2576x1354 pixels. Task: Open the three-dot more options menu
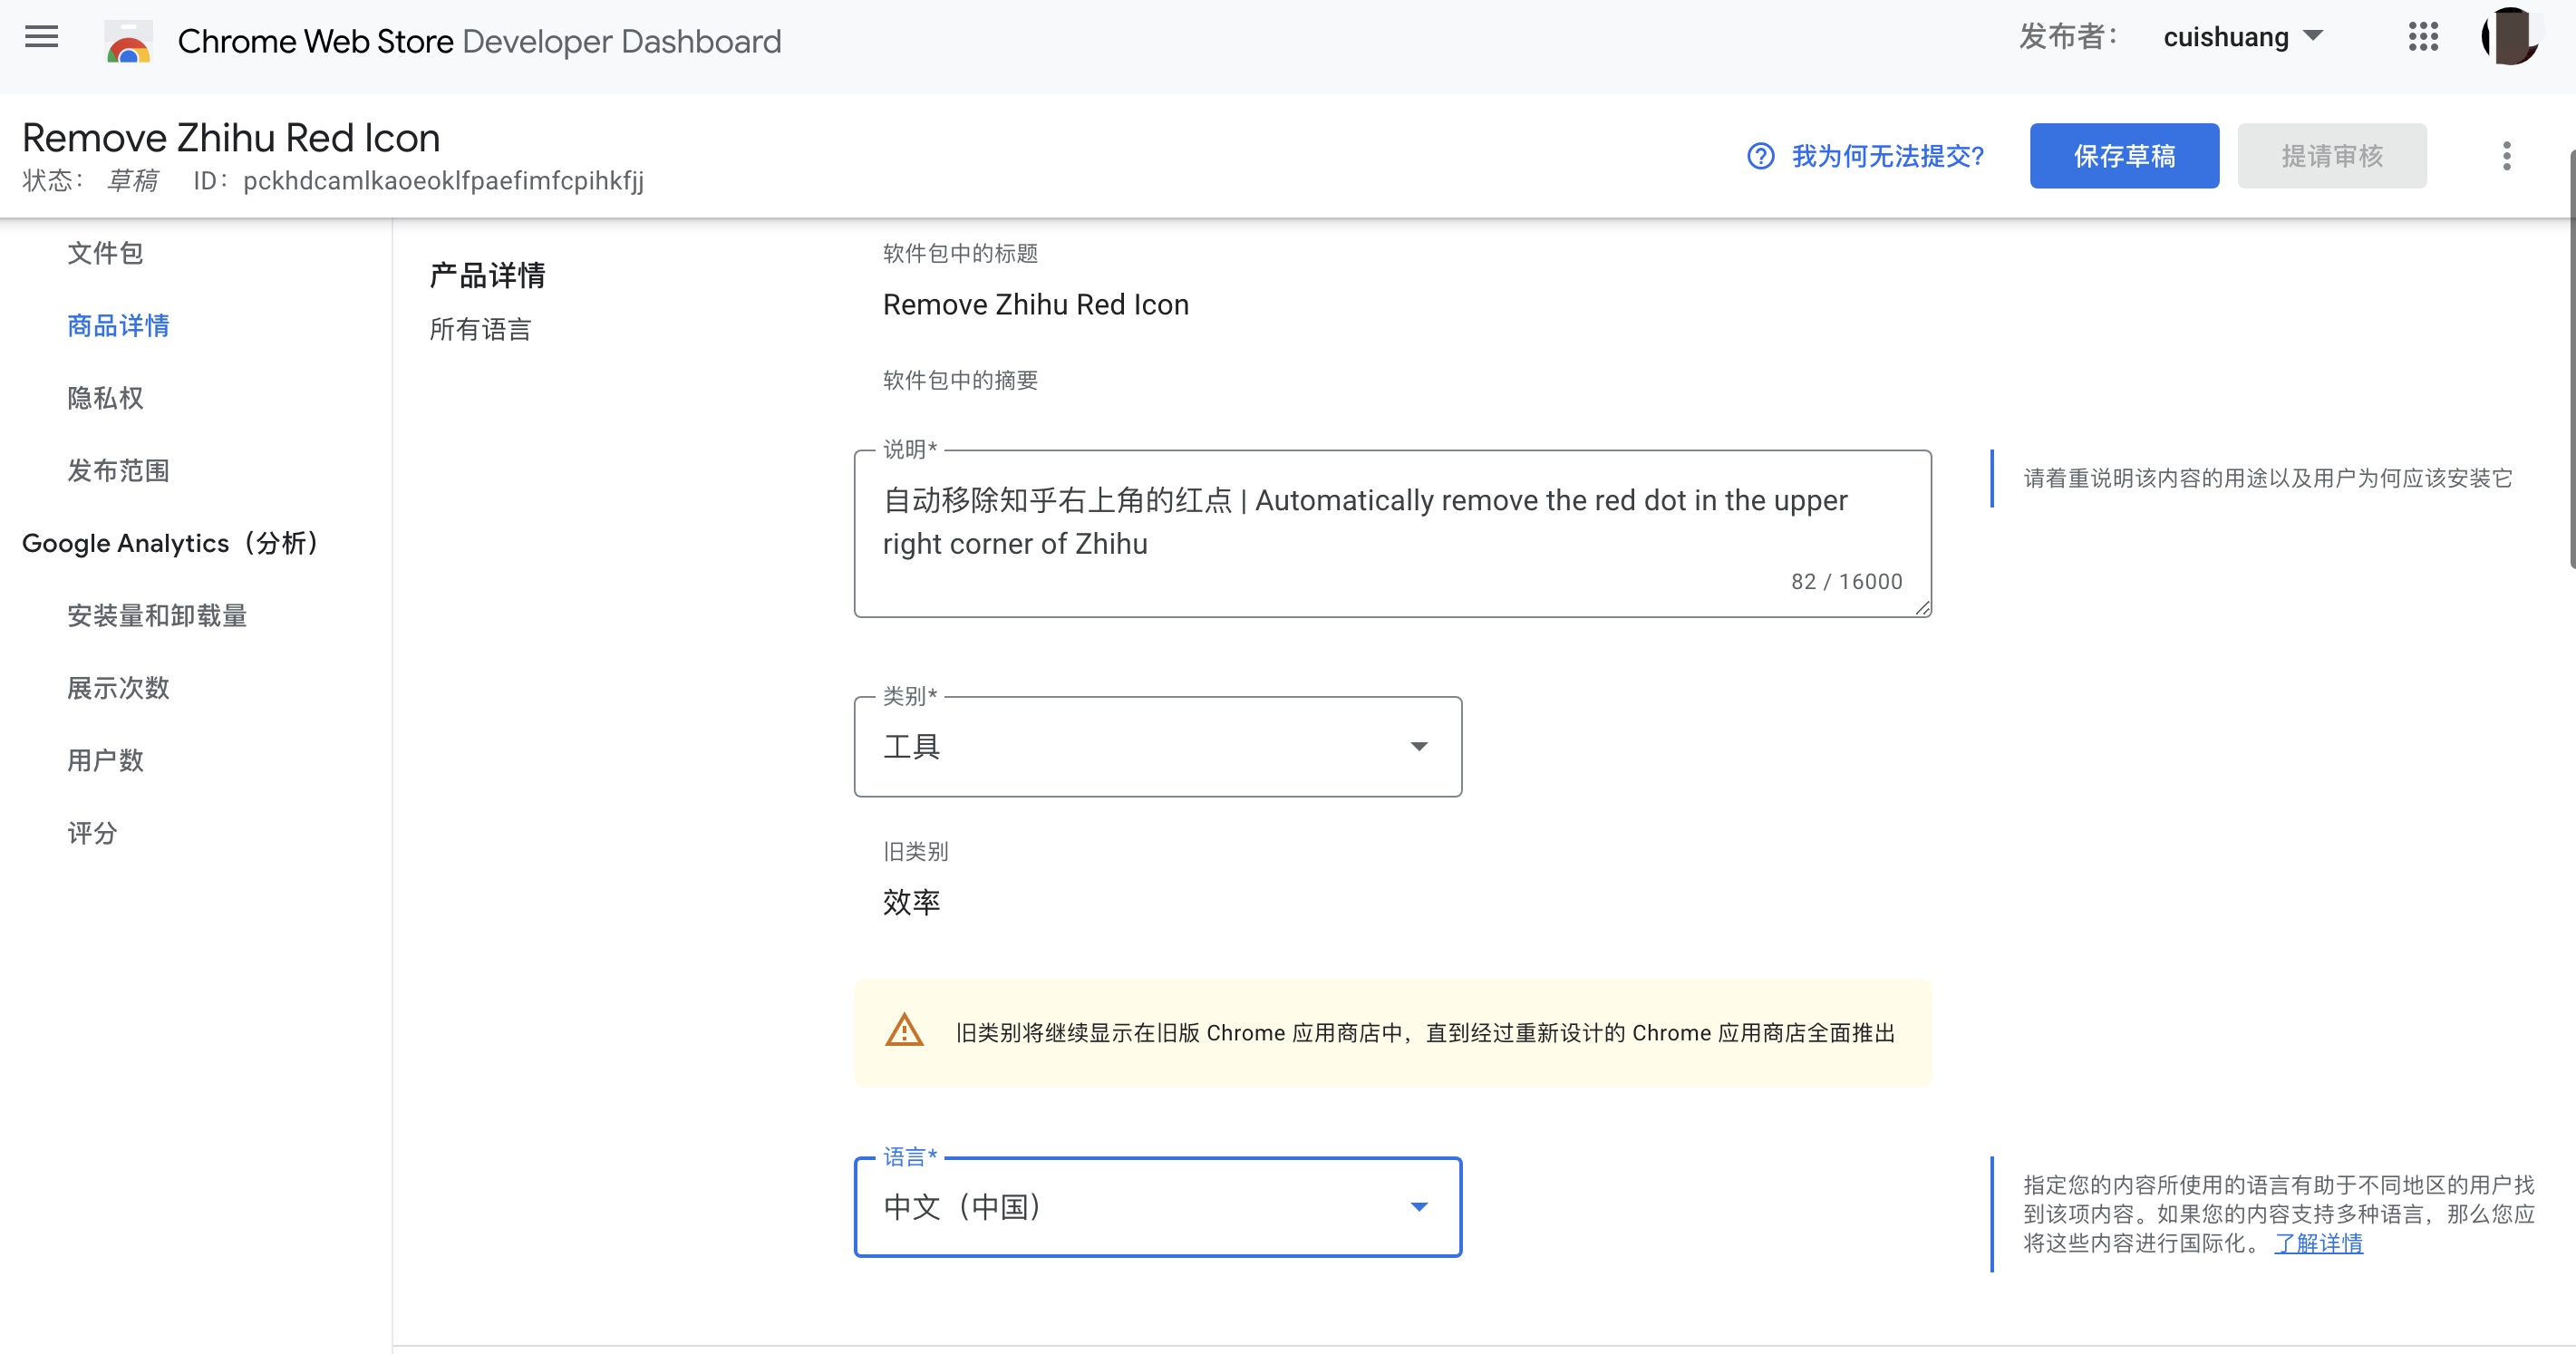(2506, 156)
